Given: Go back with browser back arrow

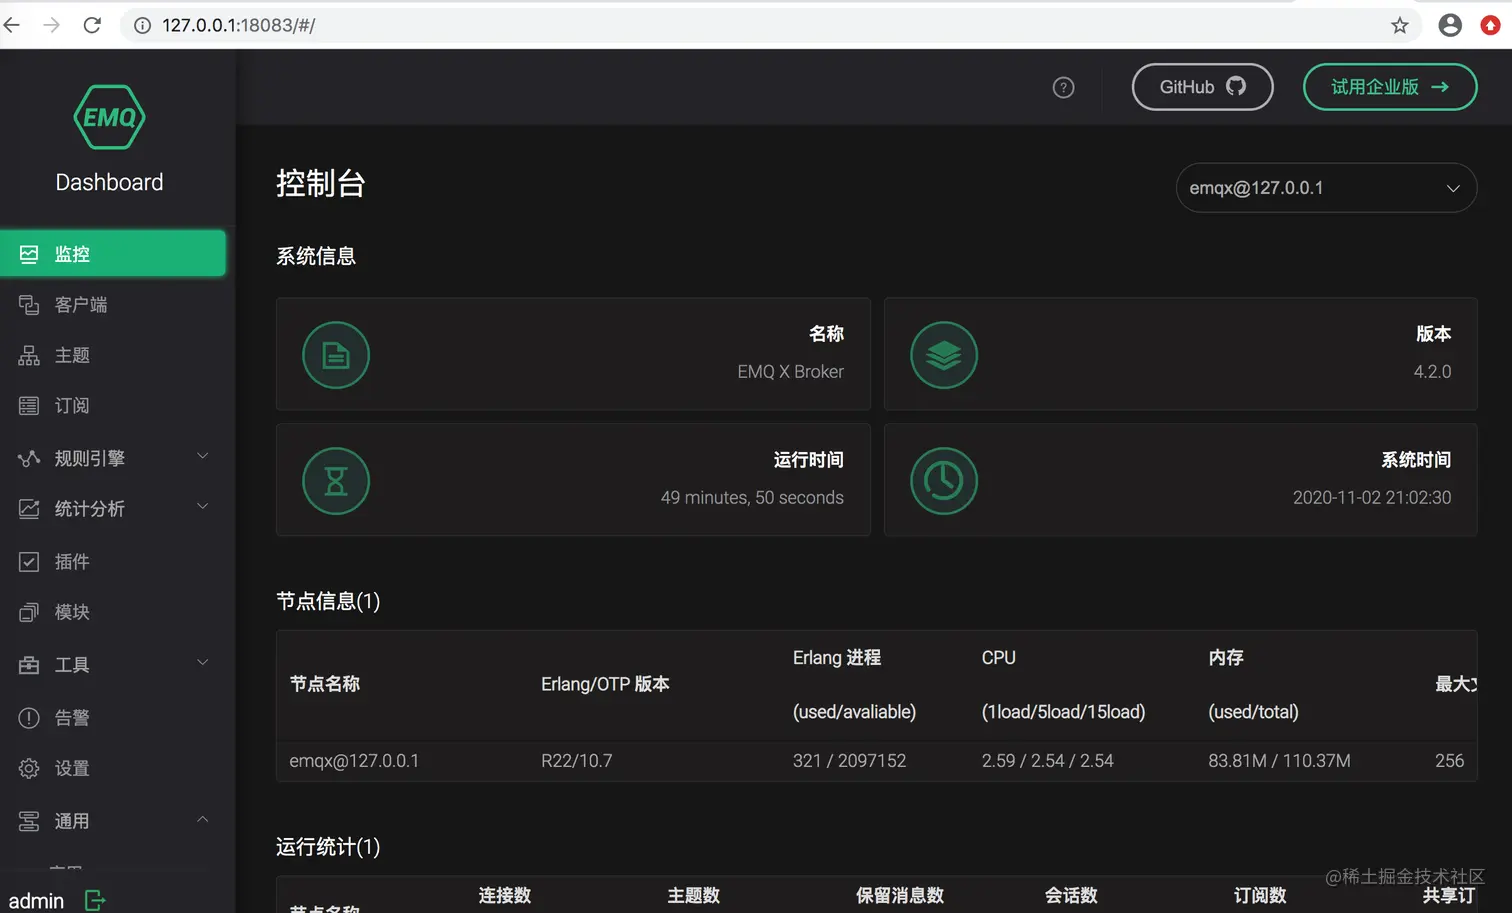Looking at the screenshot, I should 12,25.
